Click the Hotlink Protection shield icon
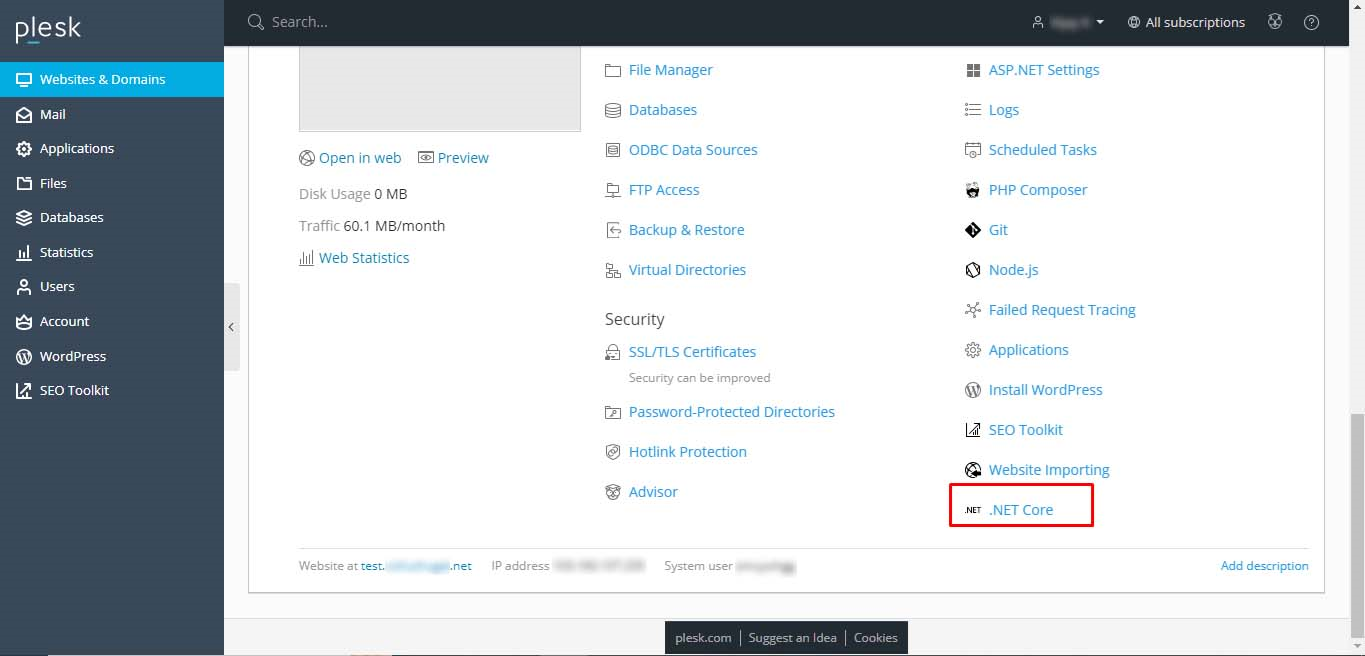Viewport: 1365px width, 656px height. click(x=613, y=452)
